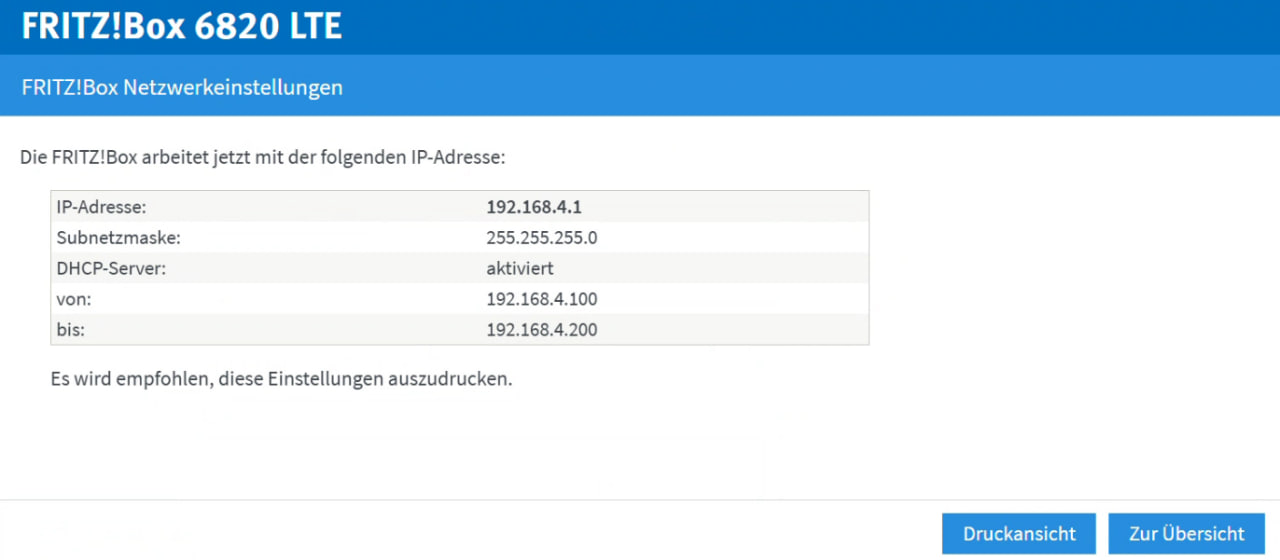Image resolution: width=1280 pixels, height=560 pixels.
Task: Click 'Die FRITZ!Box arbeitet jetzt' at sentence start
Action: (130, 158)
